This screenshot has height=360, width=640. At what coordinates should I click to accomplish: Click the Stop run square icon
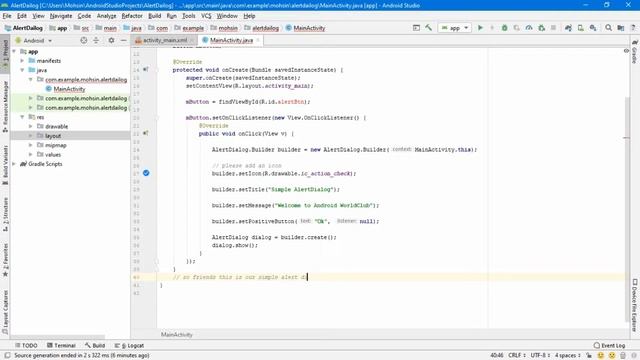(553, 28)
